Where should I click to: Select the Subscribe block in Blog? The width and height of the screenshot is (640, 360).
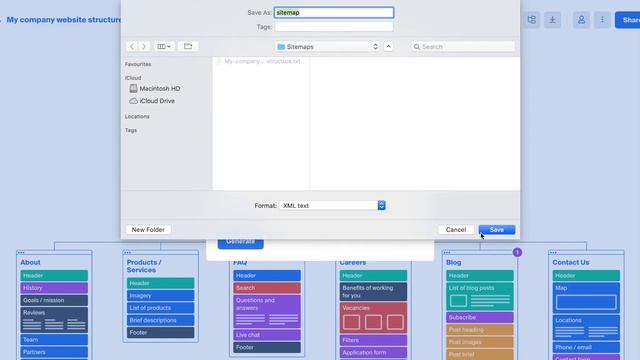480,318
